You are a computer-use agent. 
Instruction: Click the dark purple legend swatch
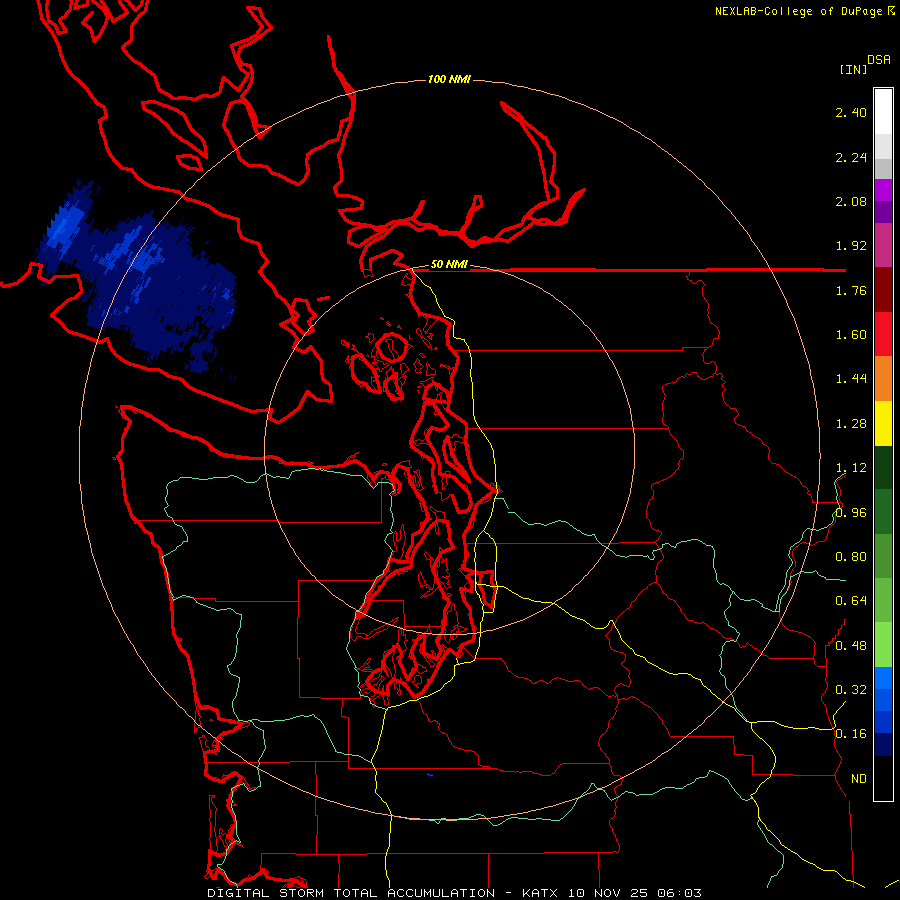[883, 212]
